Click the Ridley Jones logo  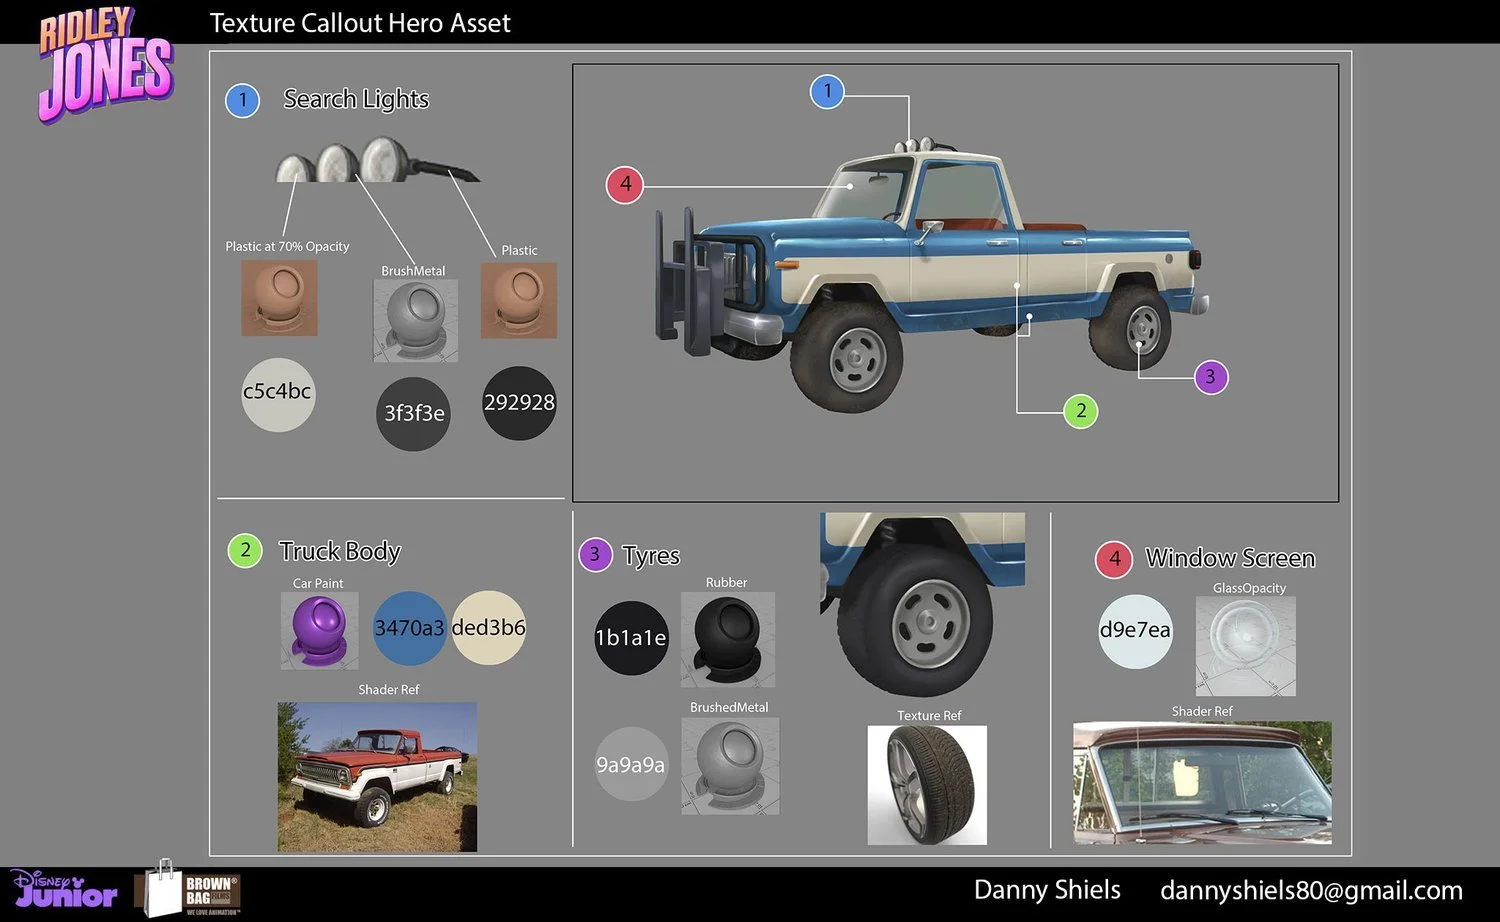click(106, 65)
